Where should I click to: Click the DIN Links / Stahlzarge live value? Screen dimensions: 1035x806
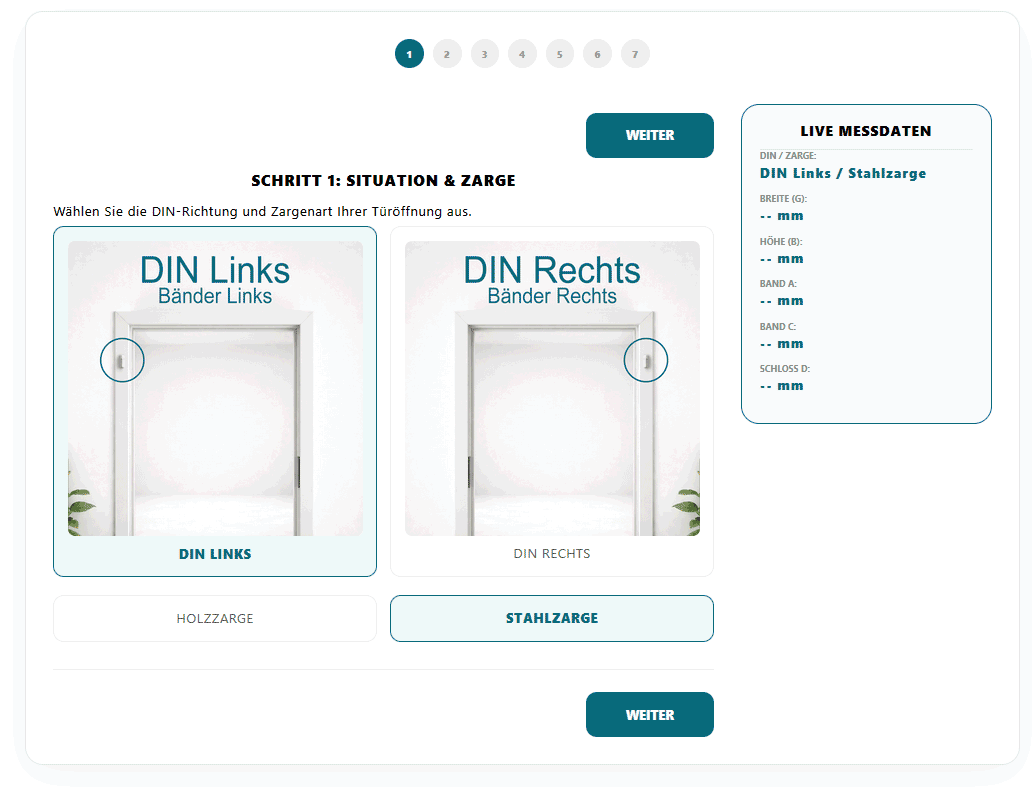click(x=843, y=174)
